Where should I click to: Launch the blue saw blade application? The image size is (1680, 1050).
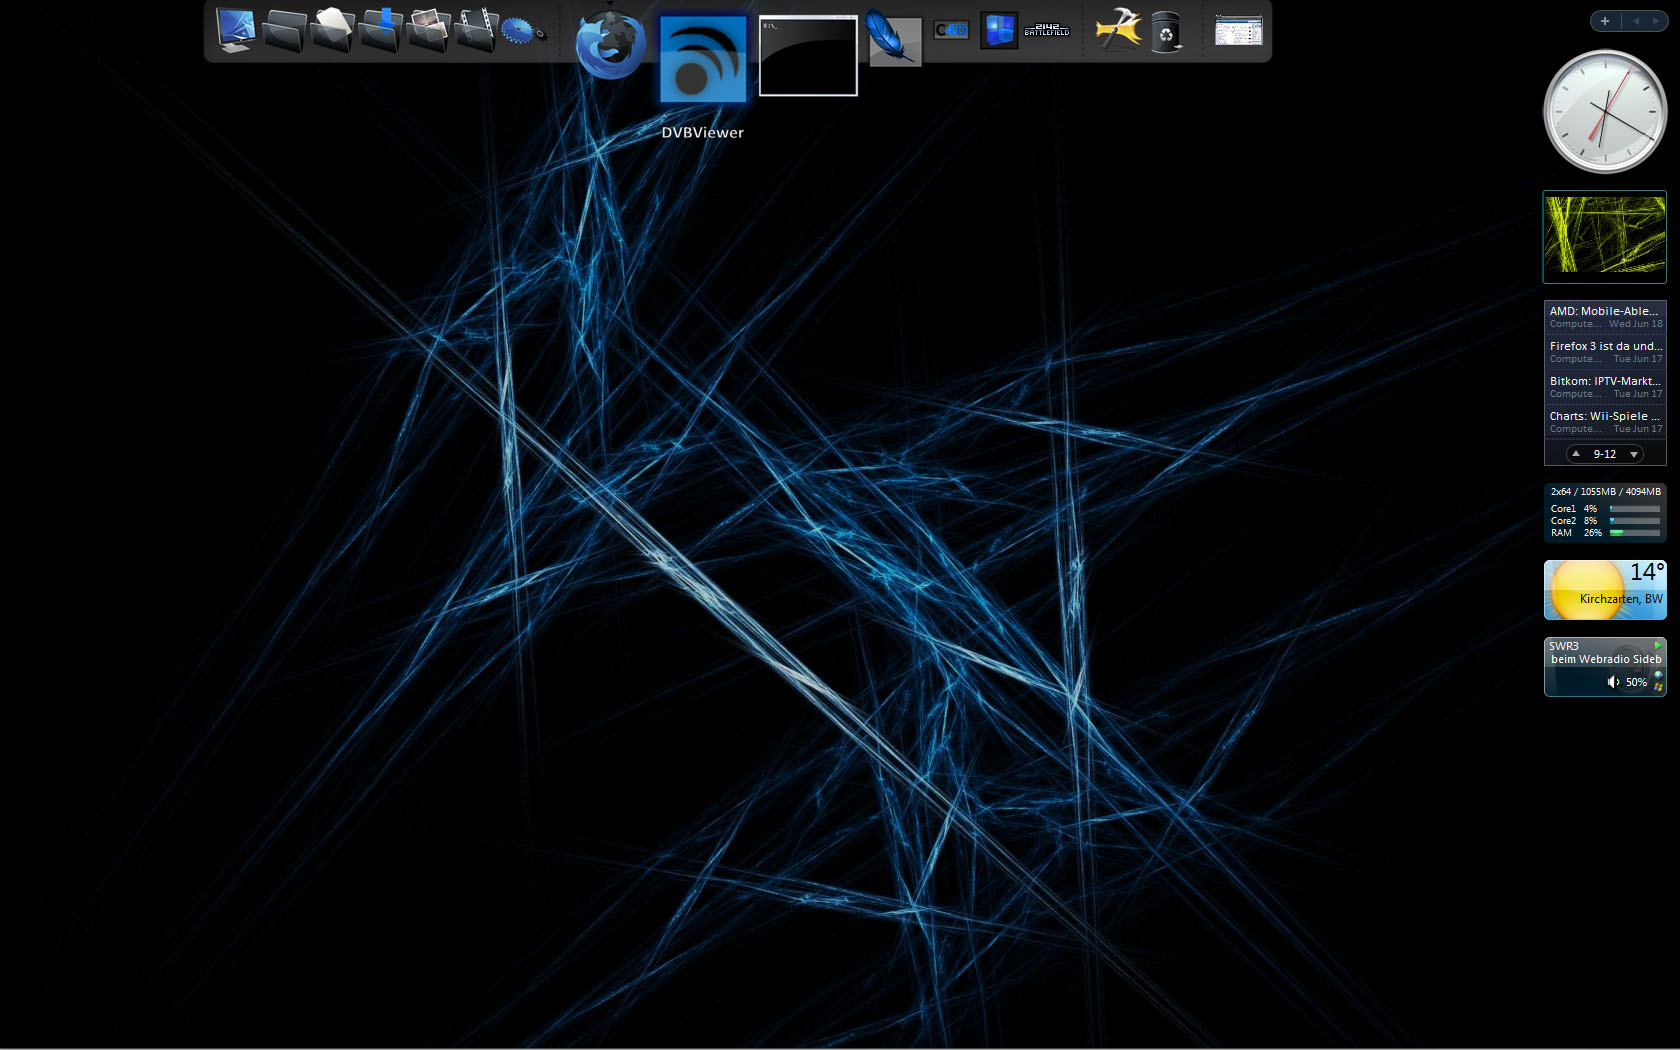coord(523,31)
